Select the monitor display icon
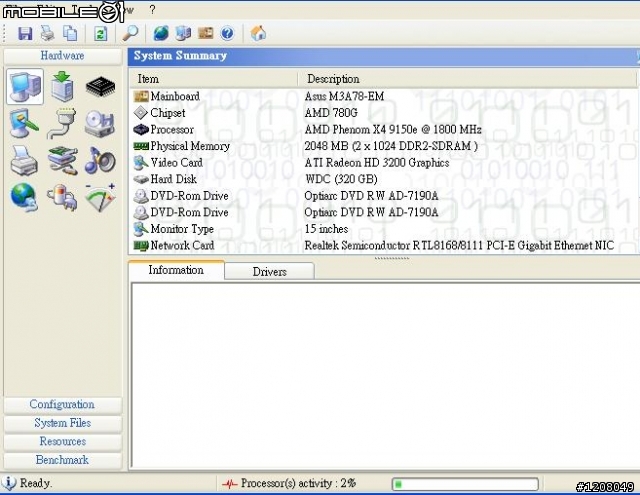This screenshot has height=495, width=640. [x=24, y=124]
